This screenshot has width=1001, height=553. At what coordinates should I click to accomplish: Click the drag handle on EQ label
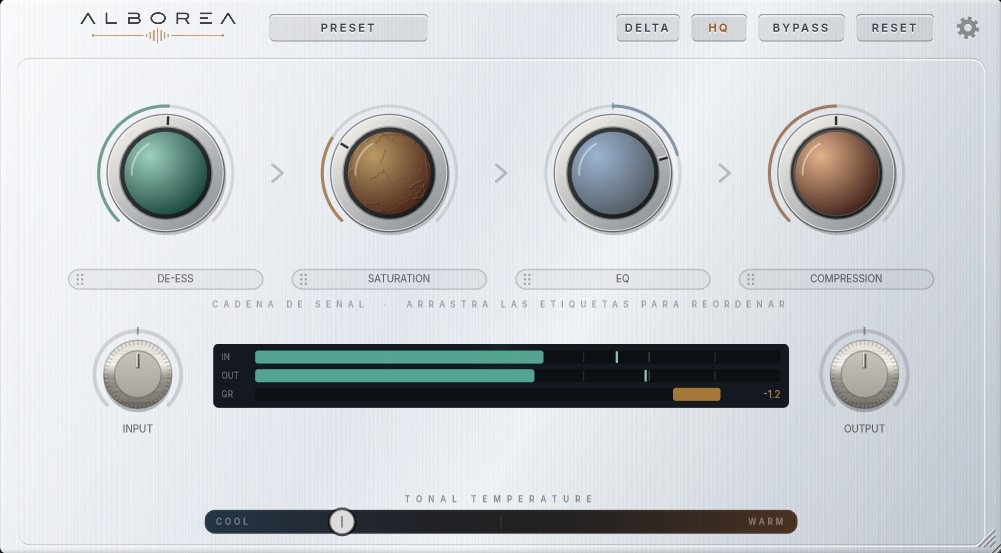click(x=527, y=279)
